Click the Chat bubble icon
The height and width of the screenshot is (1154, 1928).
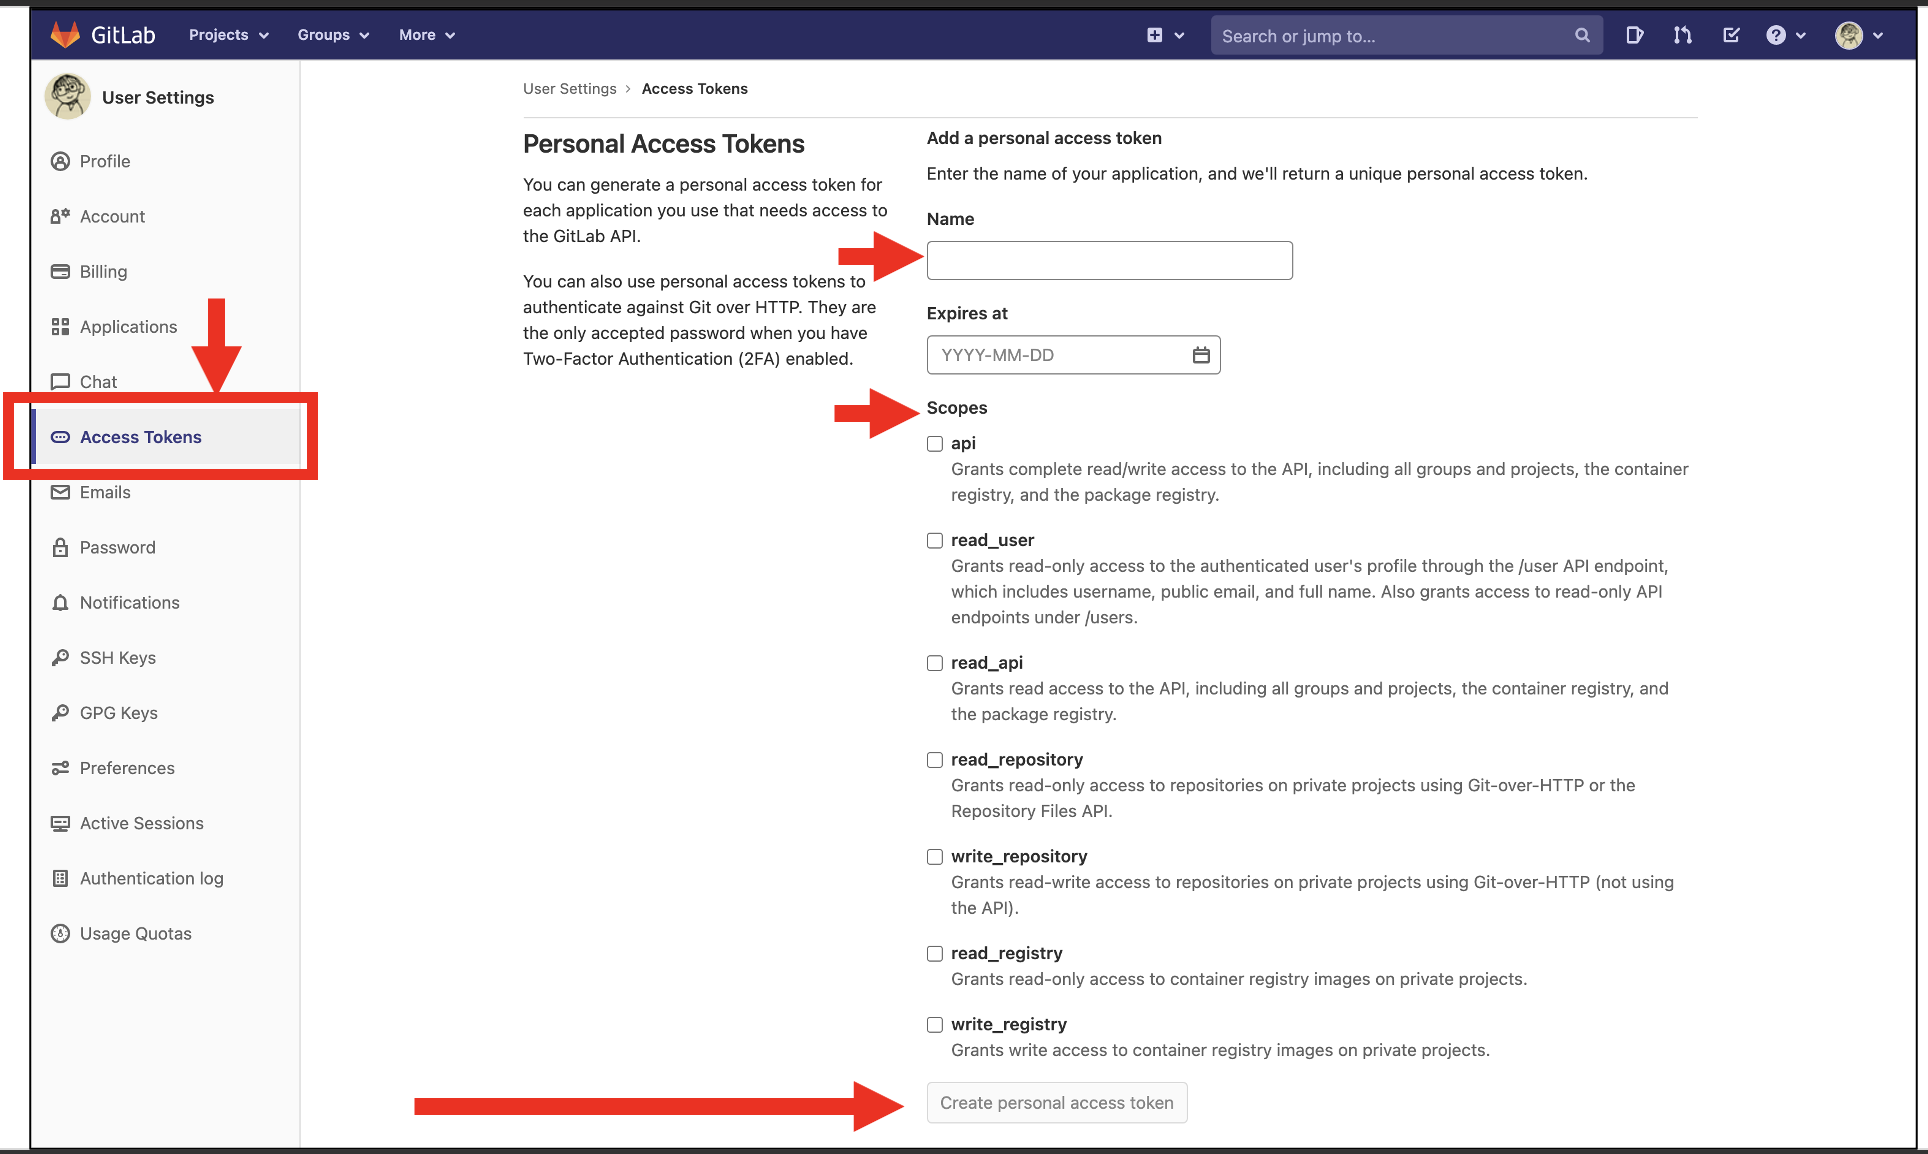pyautogui.click(x=60, y=382)
